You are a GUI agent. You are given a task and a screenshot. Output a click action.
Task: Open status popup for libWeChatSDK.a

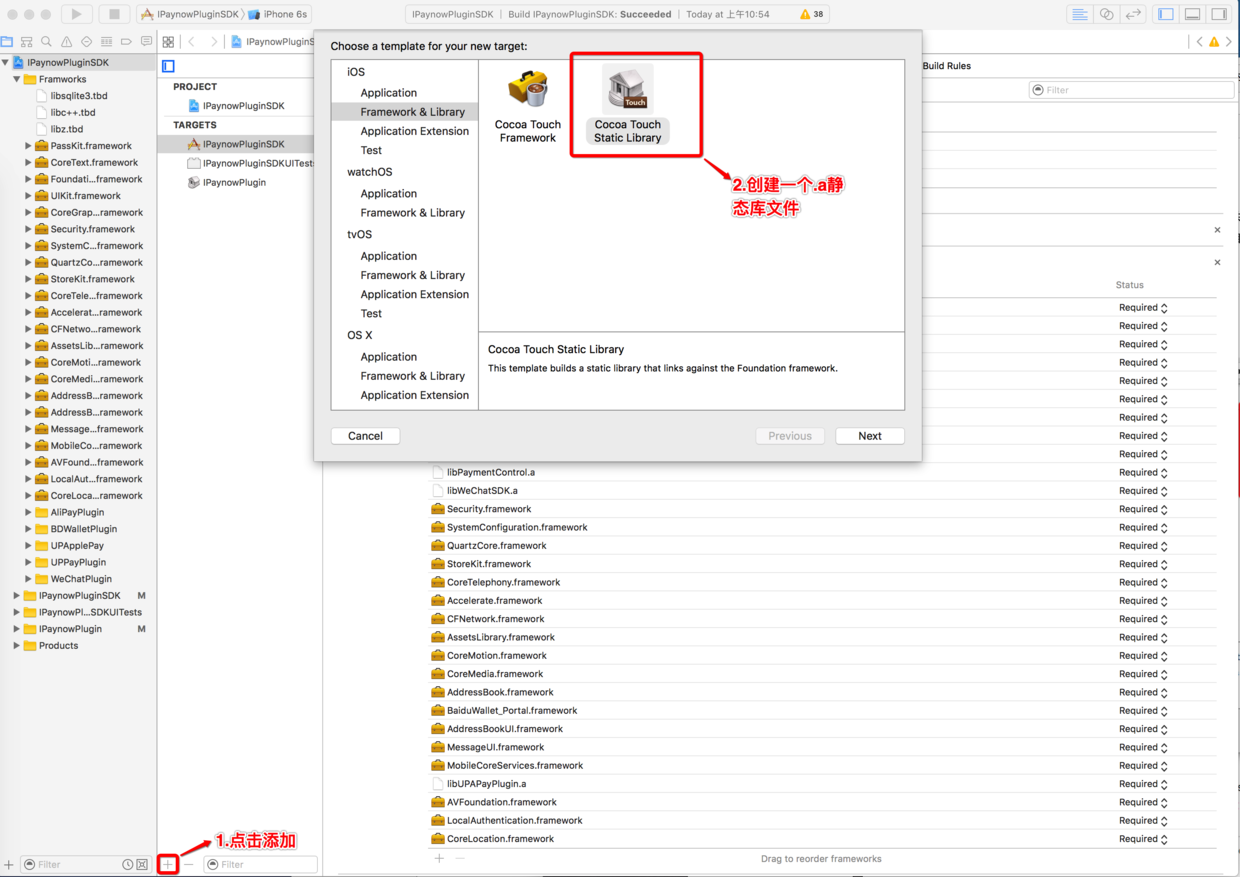click(1143, 491)
